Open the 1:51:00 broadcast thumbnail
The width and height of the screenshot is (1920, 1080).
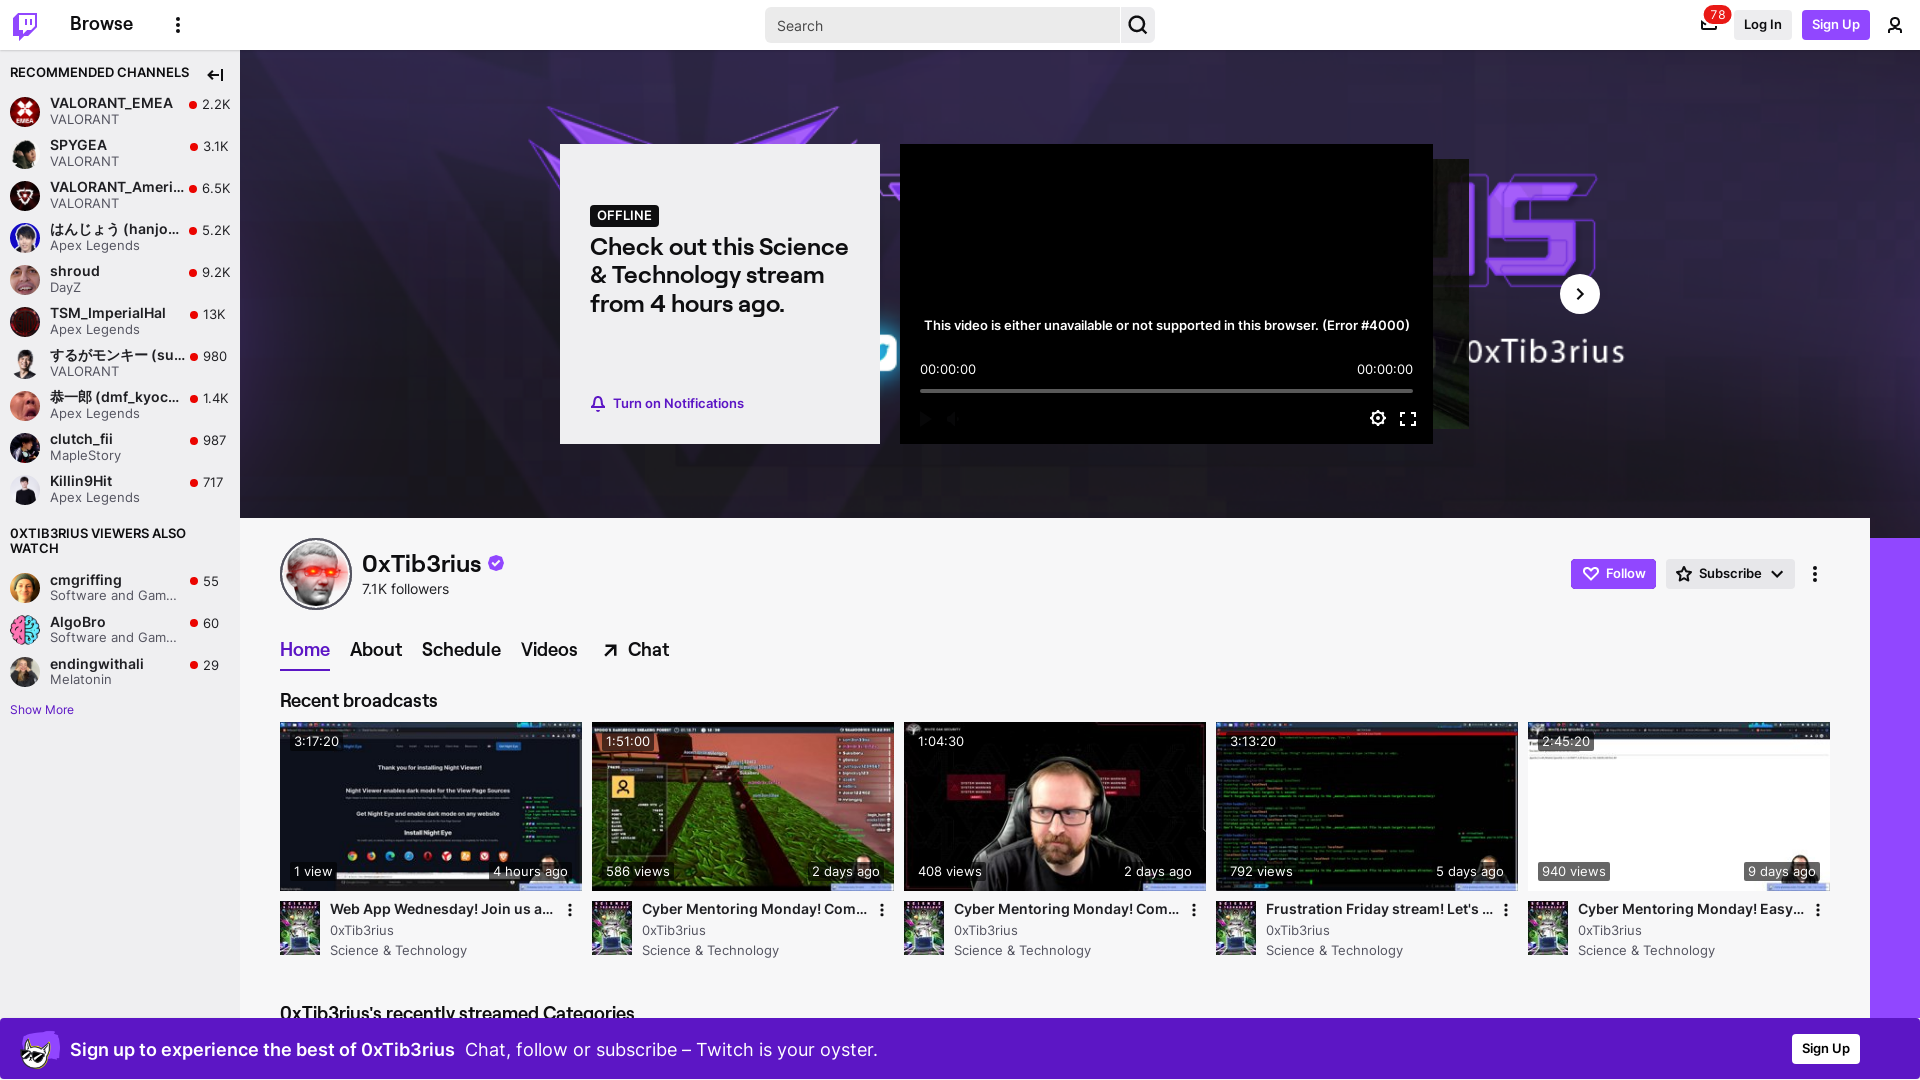(743, 806)
